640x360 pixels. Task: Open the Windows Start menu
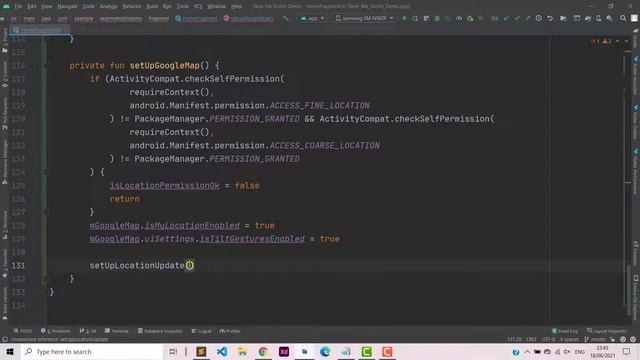coord(10,351)
